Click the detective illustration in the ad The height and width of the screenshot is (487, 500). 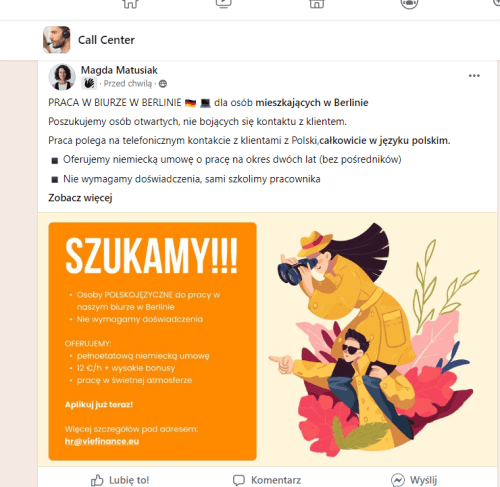click(x=373, y=340)
